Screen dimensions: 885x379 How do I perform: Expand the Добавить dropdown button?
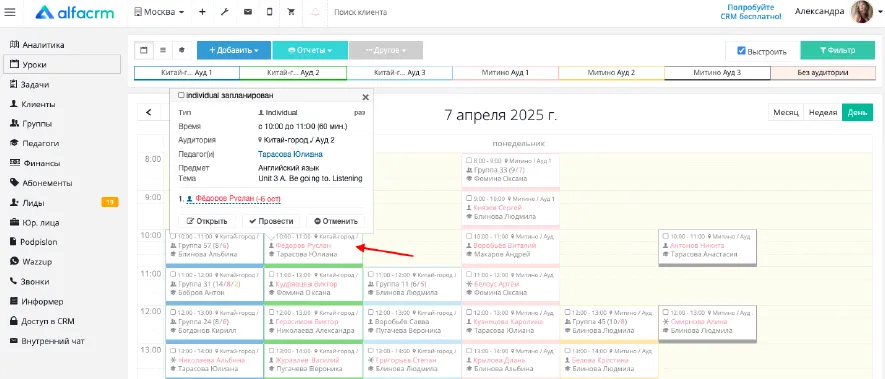234,50
